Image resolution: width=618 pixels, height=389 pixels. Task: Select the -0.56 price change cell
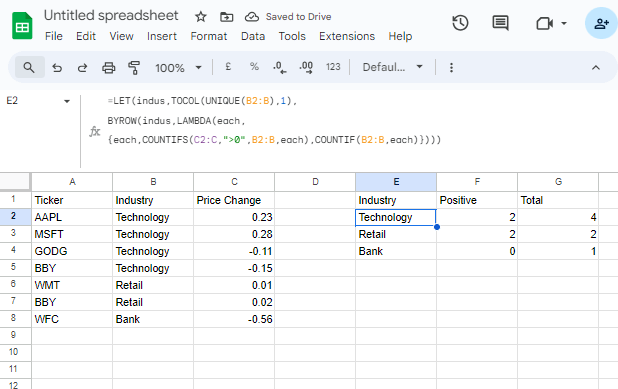point(234,319)
